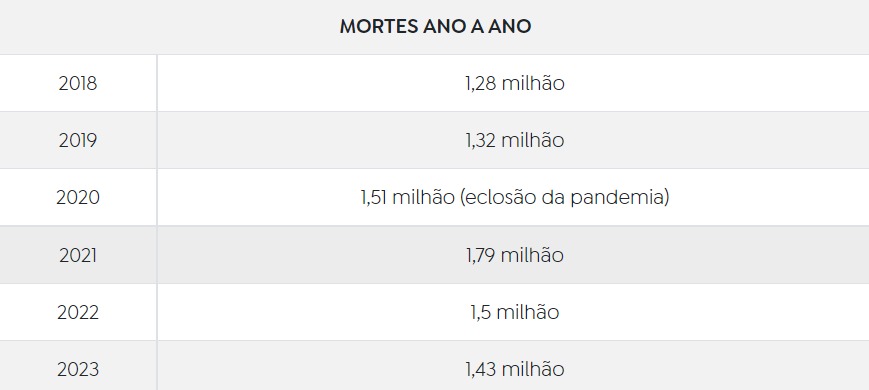Click the MORTES ANO A ANO header

(435, 27)
